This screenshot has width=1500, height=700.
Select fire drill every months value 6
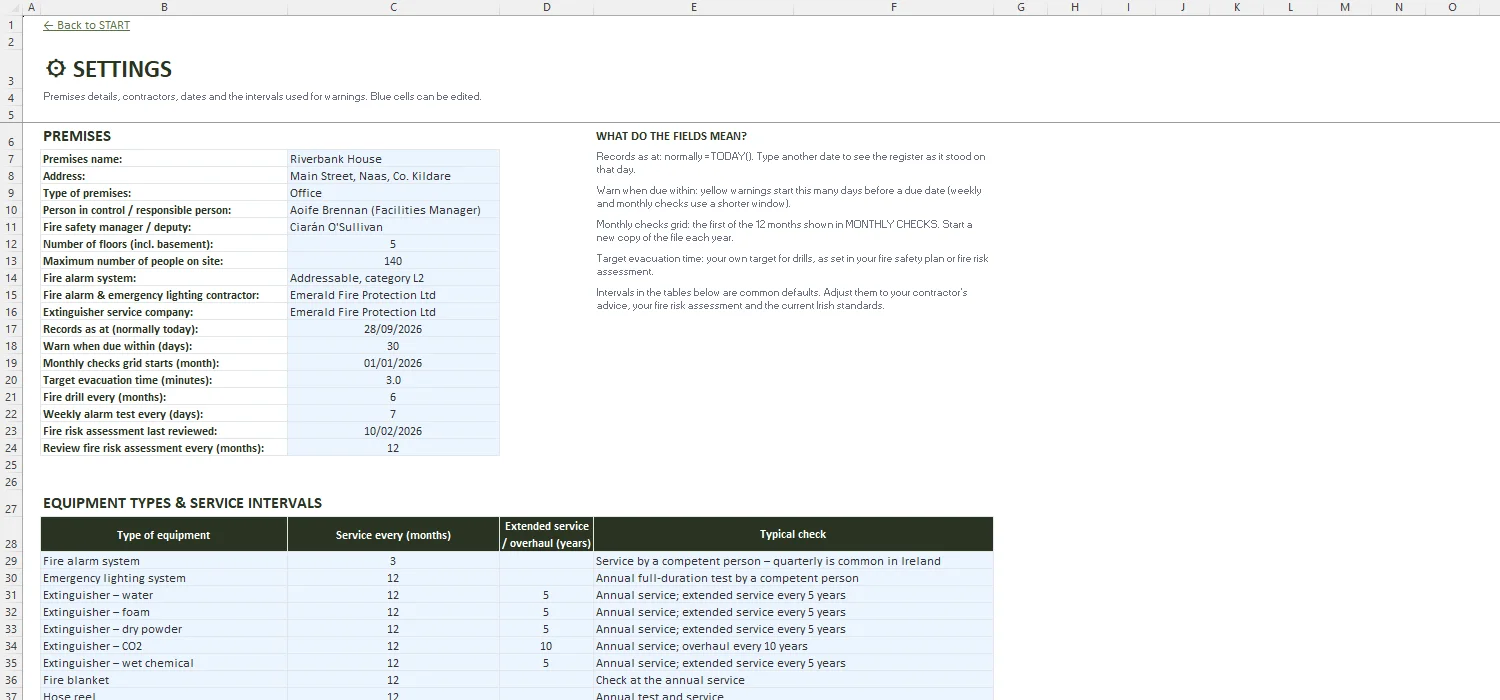click(393, 397)
